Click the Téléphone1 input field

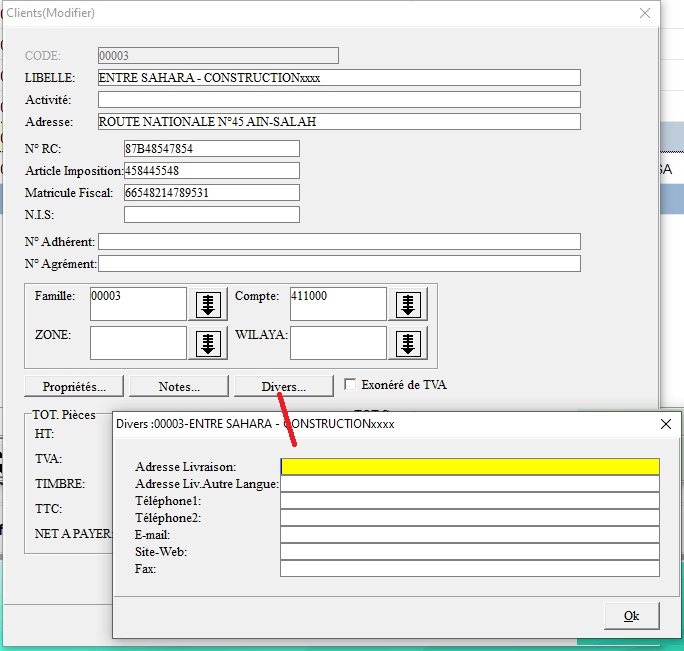pyautogui.click(x=470, y=500)
